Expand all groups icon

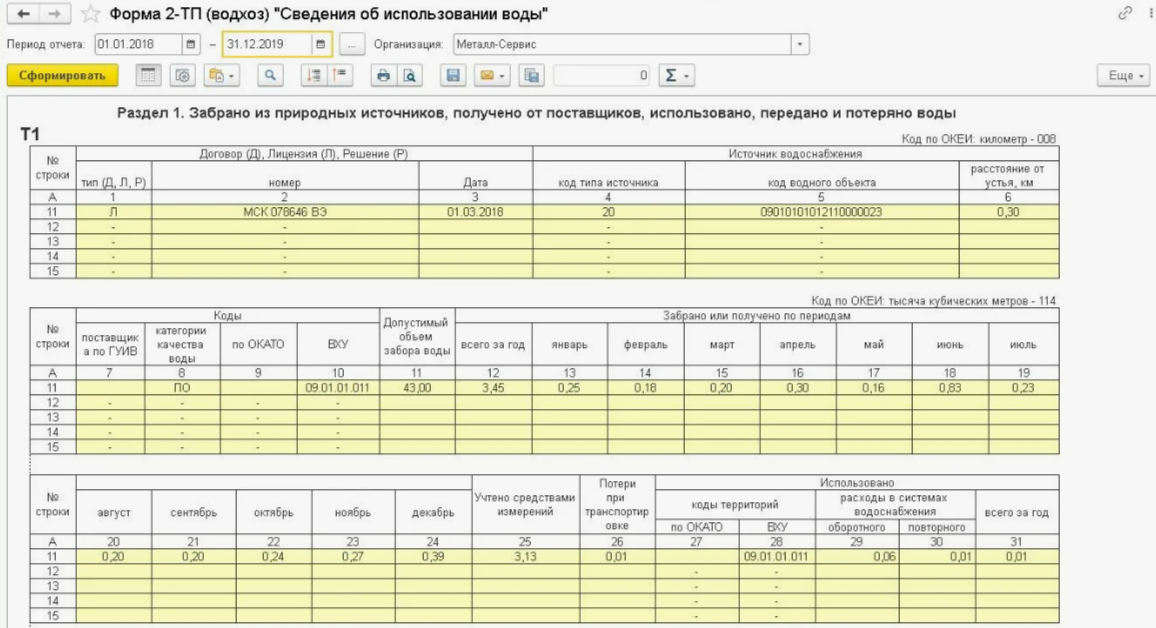[340, 75]
